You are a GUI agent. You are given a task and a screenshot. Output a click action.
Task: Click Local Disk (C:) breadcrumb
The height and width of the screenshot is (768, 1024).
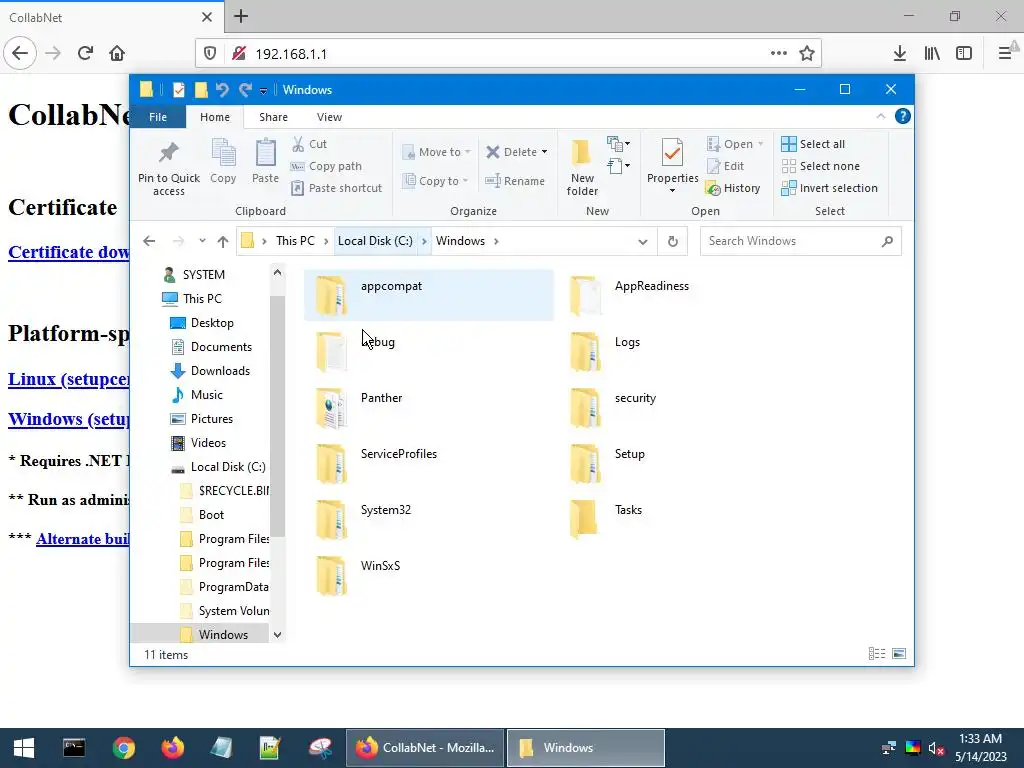tap(376, 241)
